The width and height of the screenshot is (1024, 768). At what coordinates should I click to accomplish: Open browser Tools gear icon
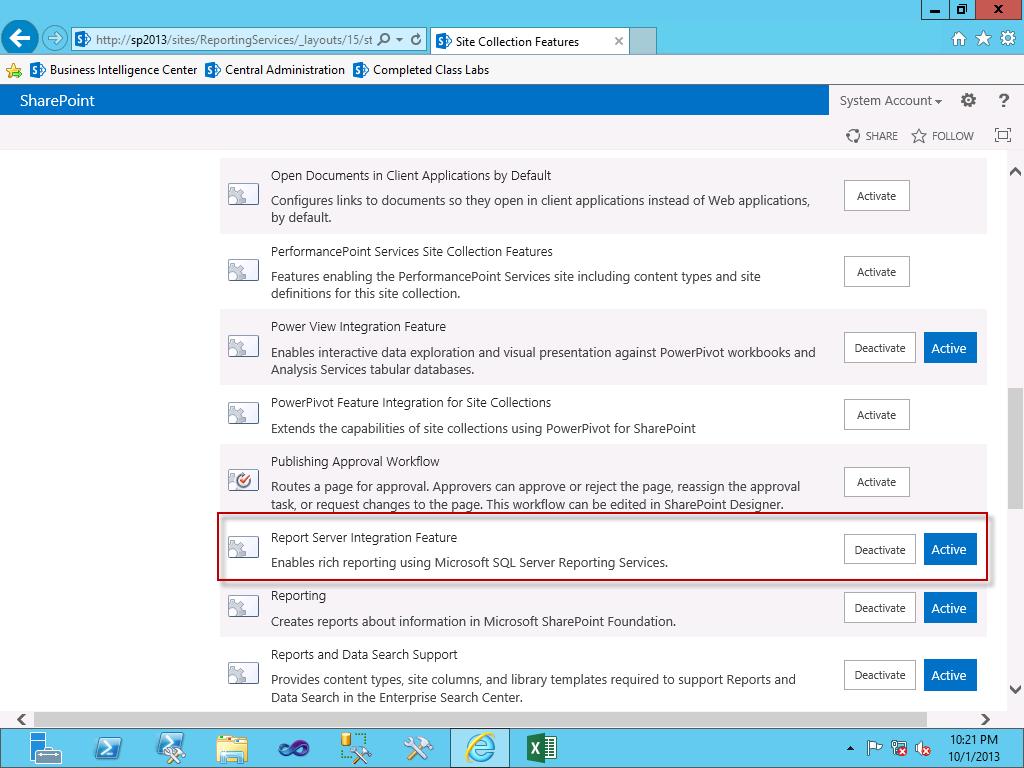1008,39
